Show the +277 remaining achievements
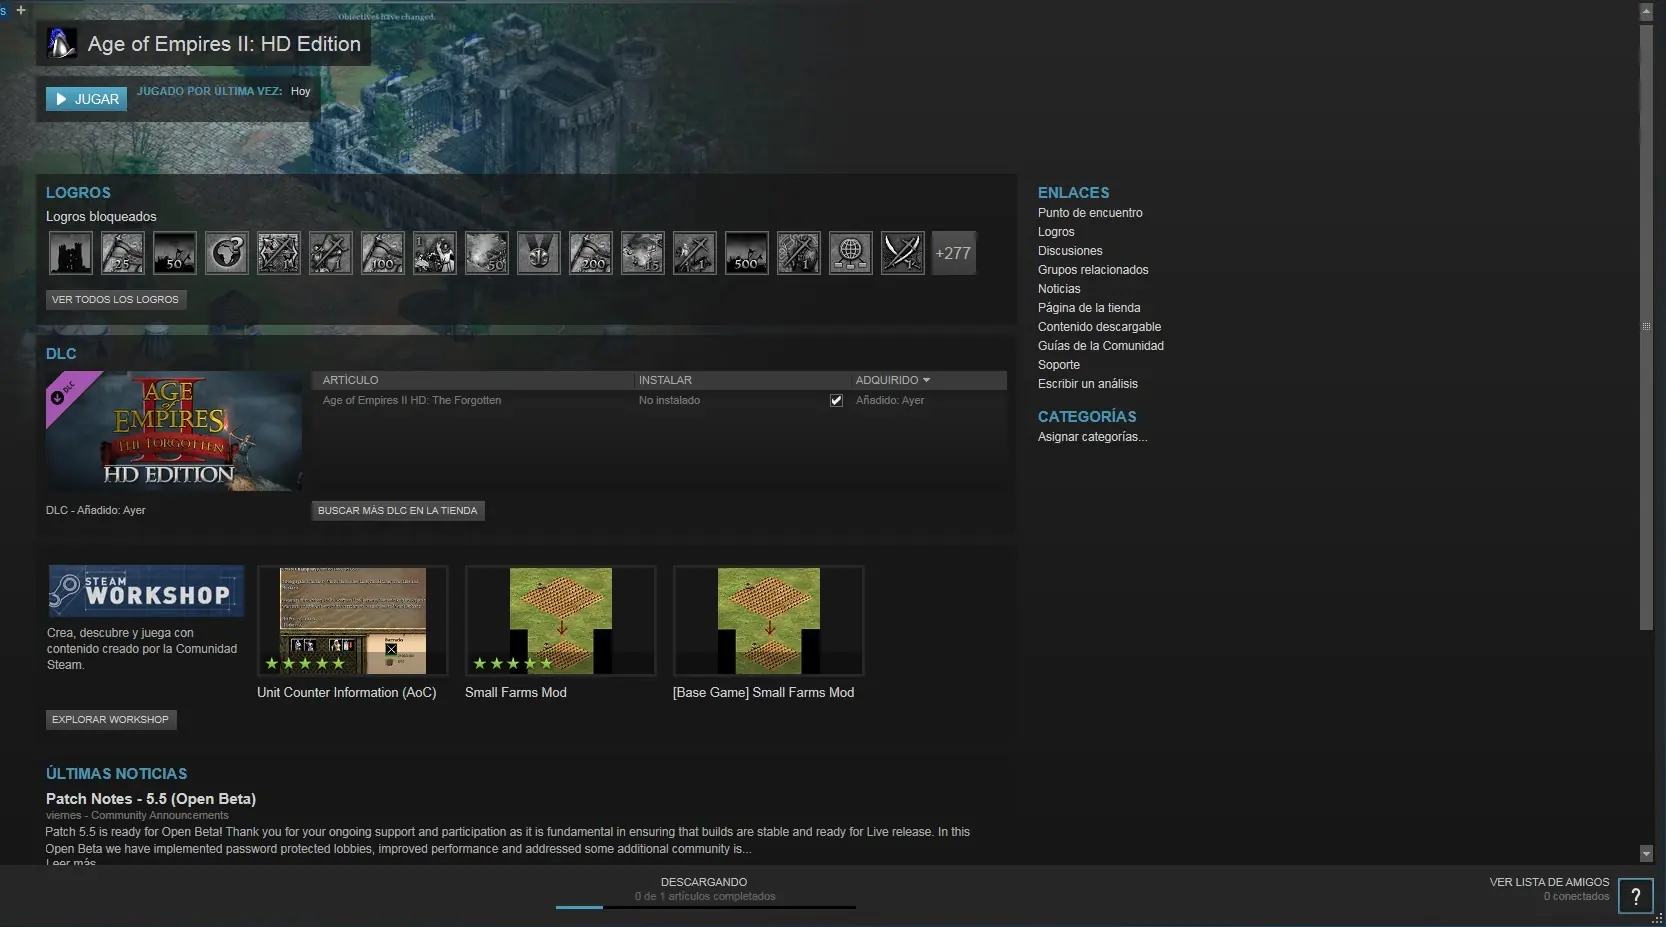 point(954,253)
